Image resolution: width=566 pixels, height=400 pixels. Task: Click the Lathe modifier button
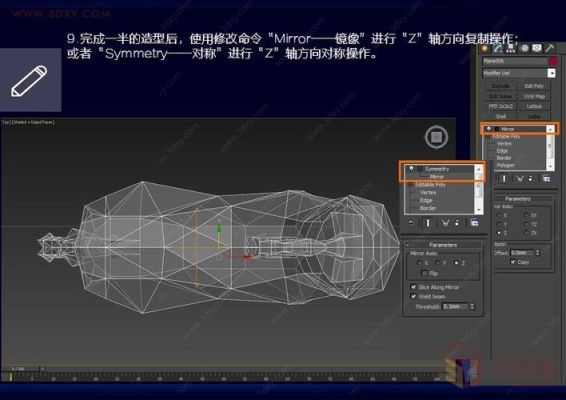point(534,116)
